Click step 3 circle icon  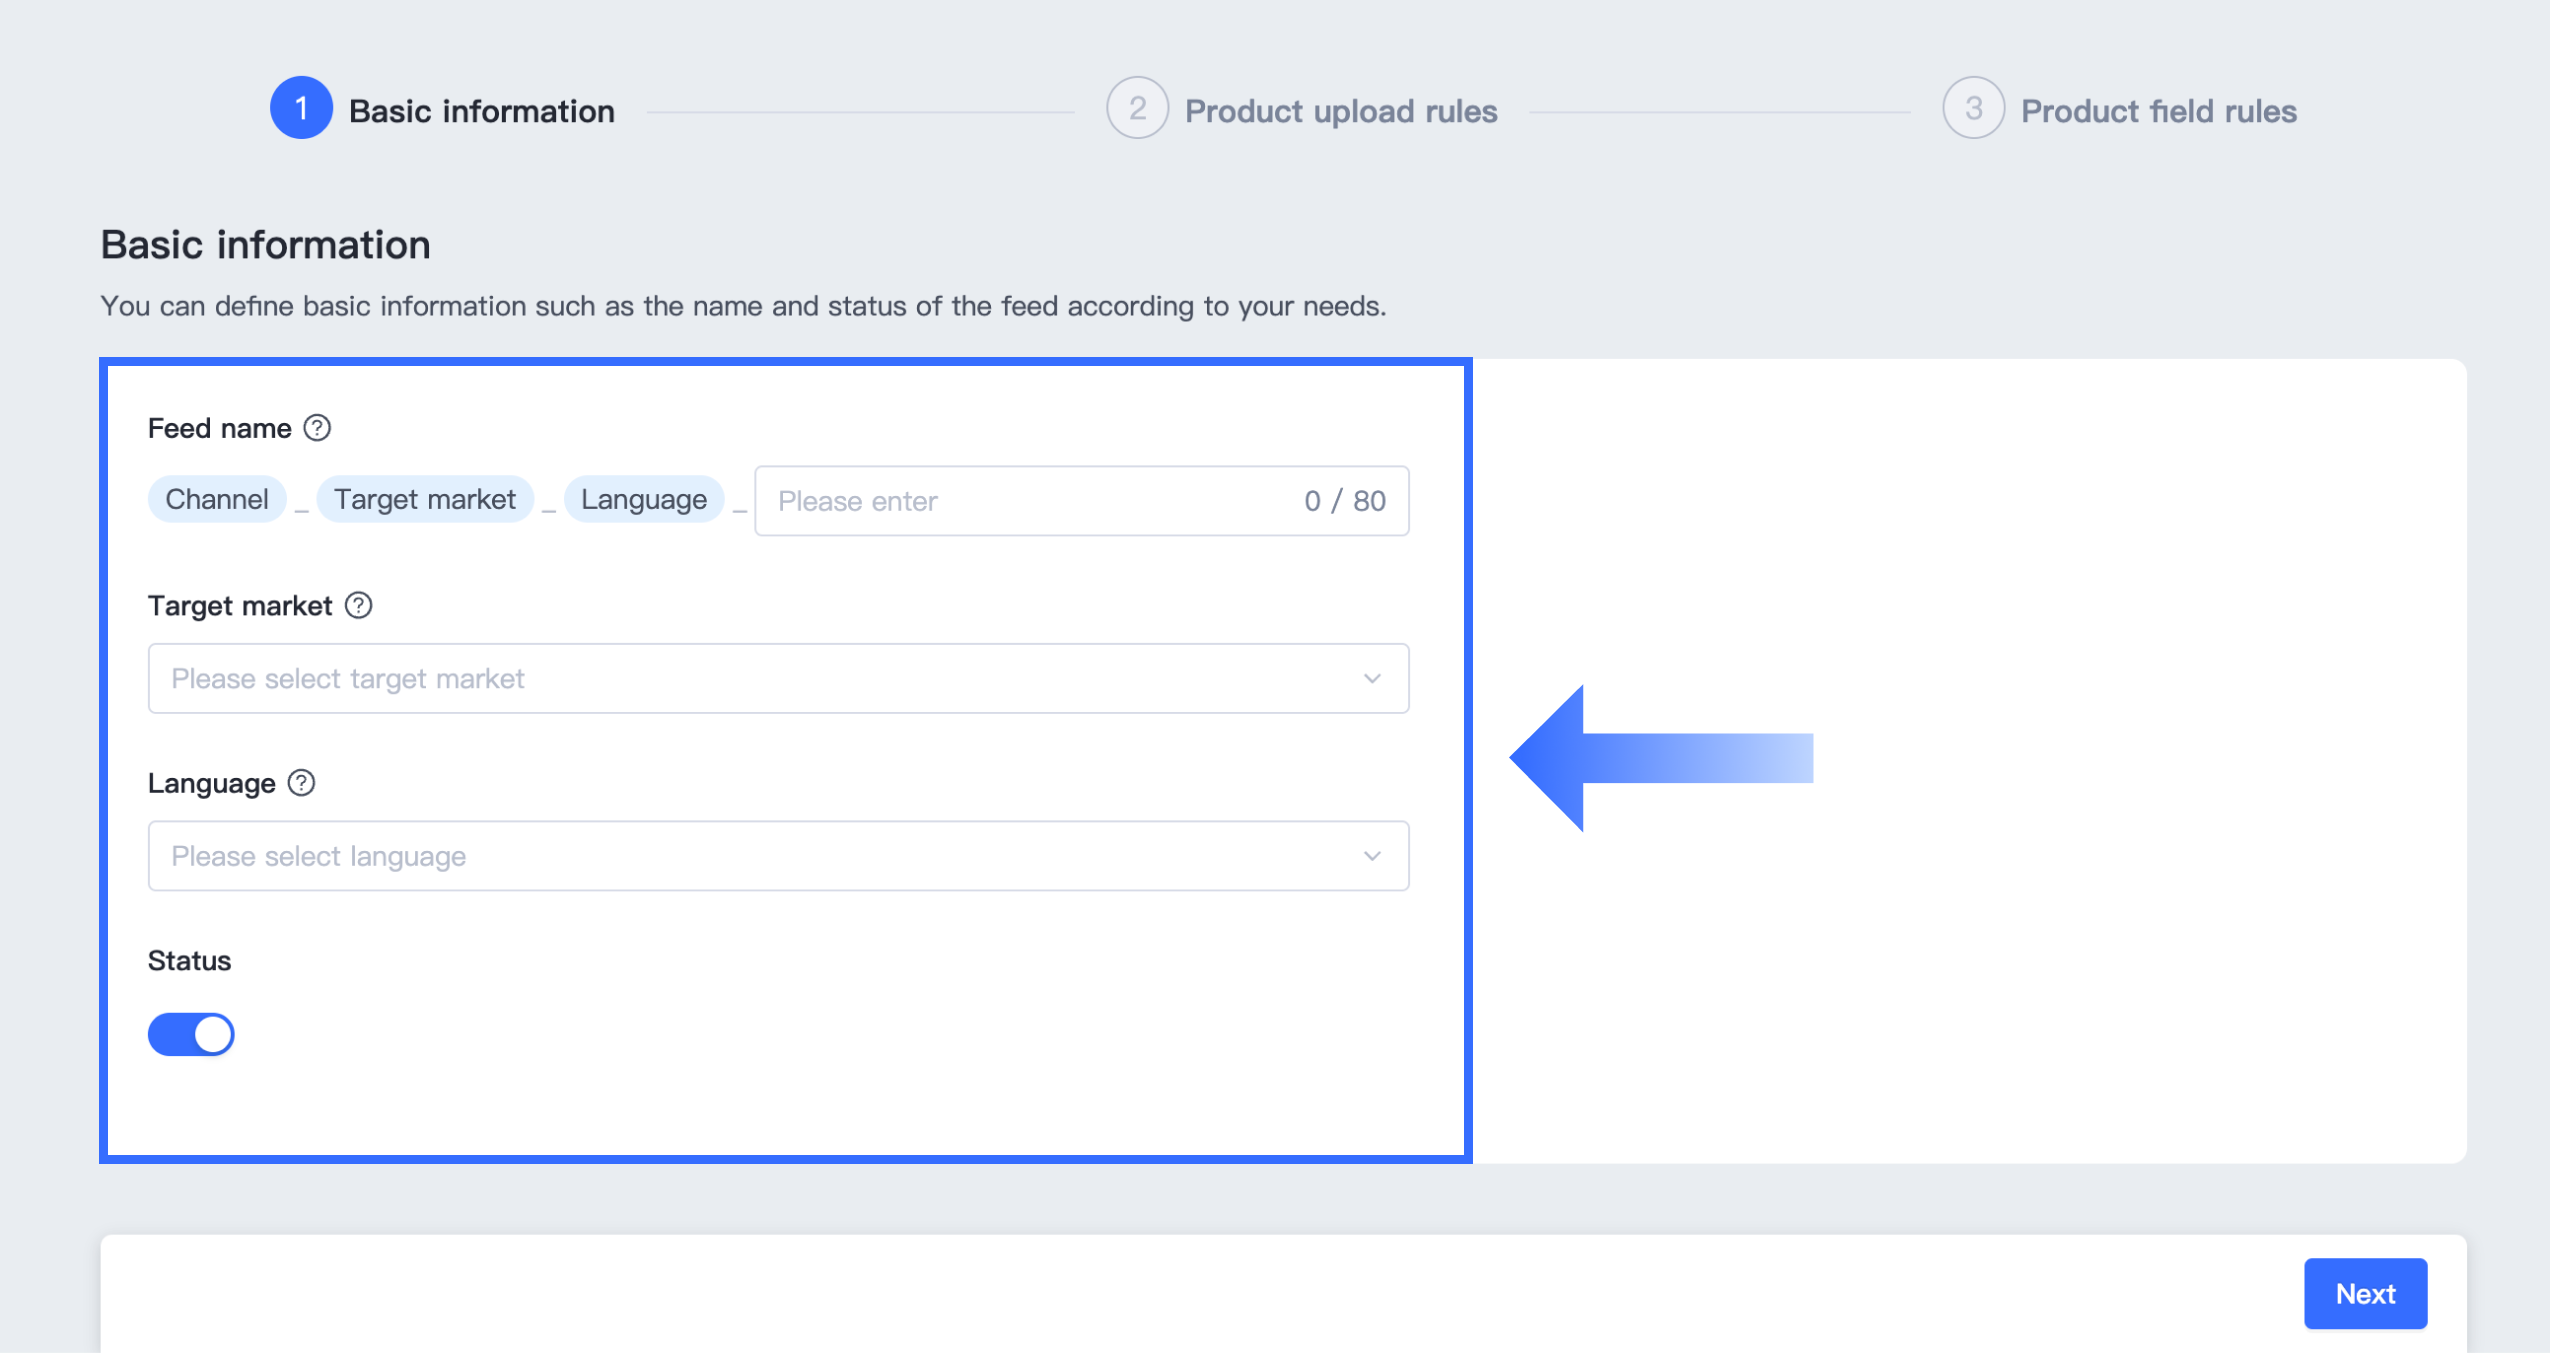click(1973, 108)
